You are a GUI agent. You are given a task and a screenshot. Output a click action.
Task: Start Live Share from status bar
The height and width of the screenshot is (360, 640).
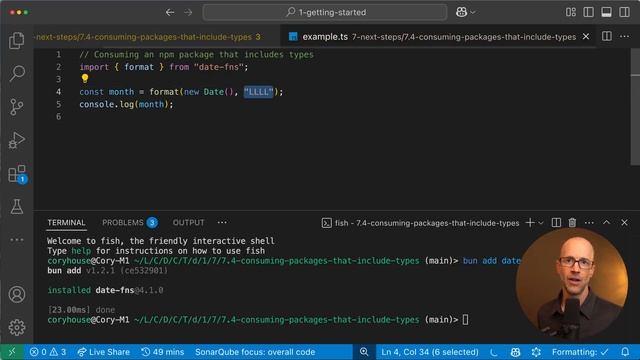pos(103,352)
